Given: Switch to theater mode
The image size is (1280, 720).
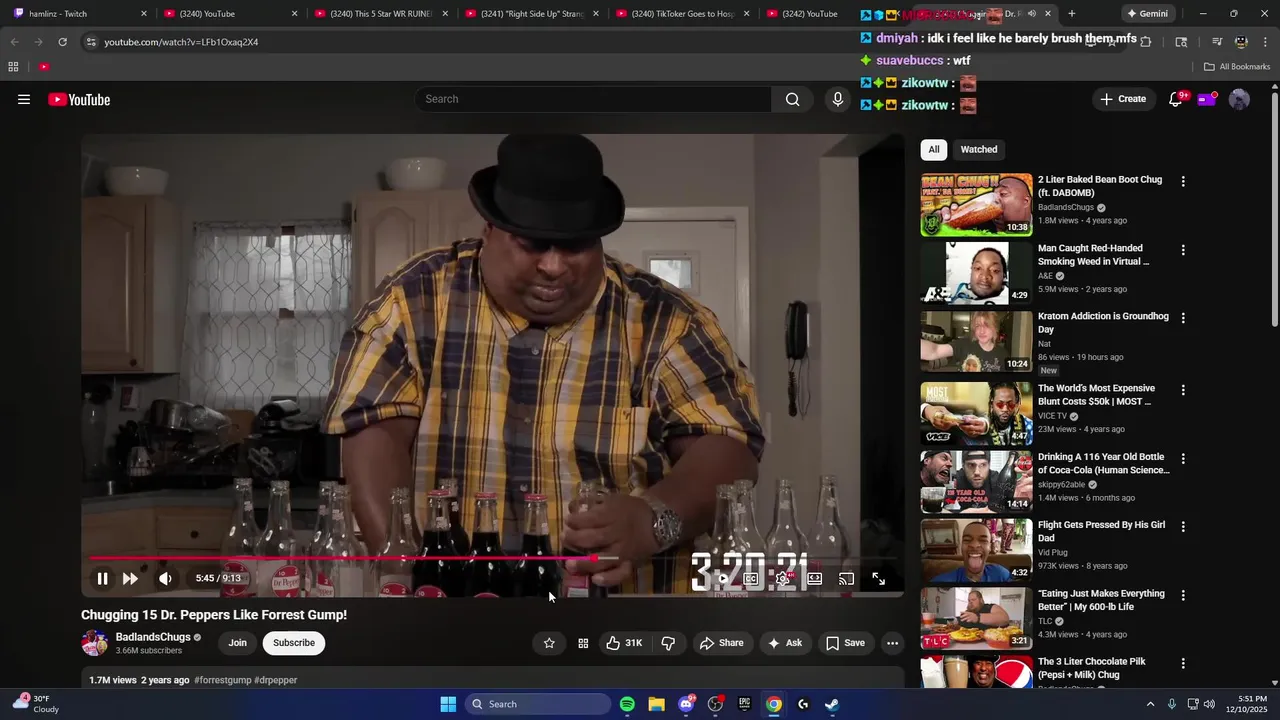Looking at the screenshot, I should [x=815, y=578].
